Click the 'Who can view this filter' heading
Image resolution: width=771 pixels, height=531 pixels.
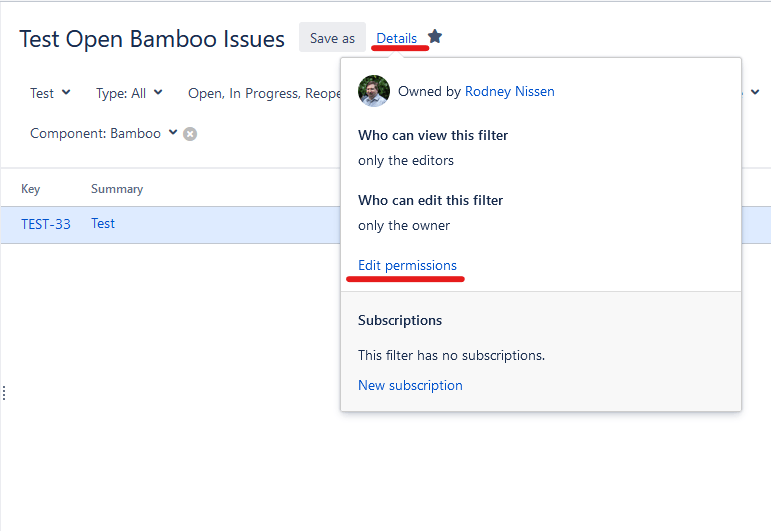click(x=433, y=135)
